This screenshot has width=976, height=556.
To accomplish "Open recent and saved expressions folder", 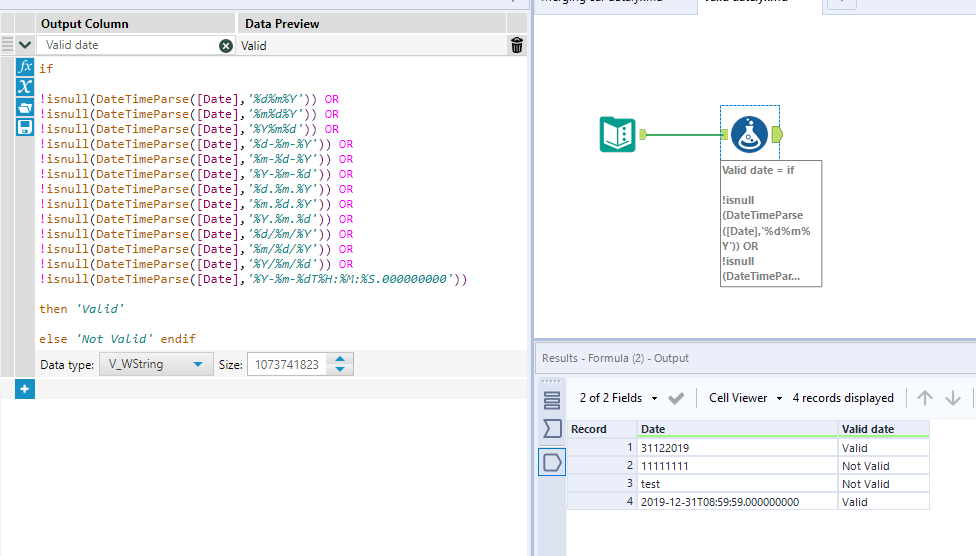I will [25, 107].
